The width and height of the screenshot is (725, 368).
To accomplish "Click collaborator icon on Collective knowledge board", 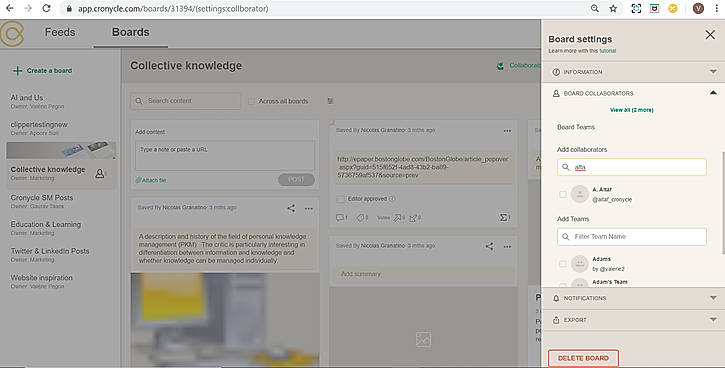I will [x=100, y=174].
